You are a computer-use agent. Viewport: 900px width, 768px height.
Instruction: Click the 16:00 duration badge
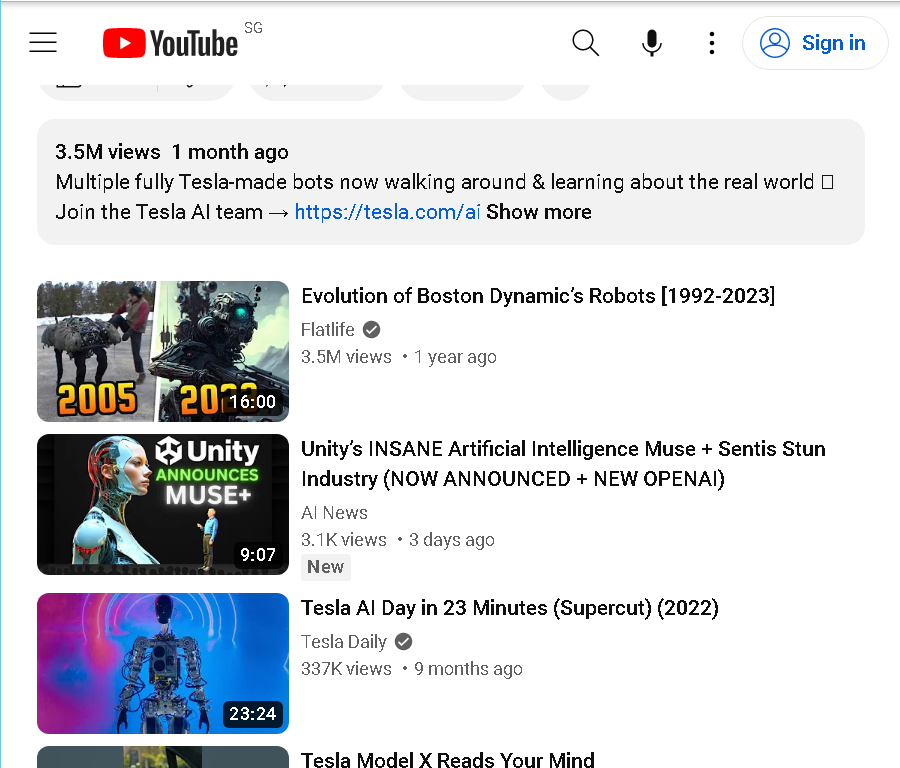click(253, 402)
